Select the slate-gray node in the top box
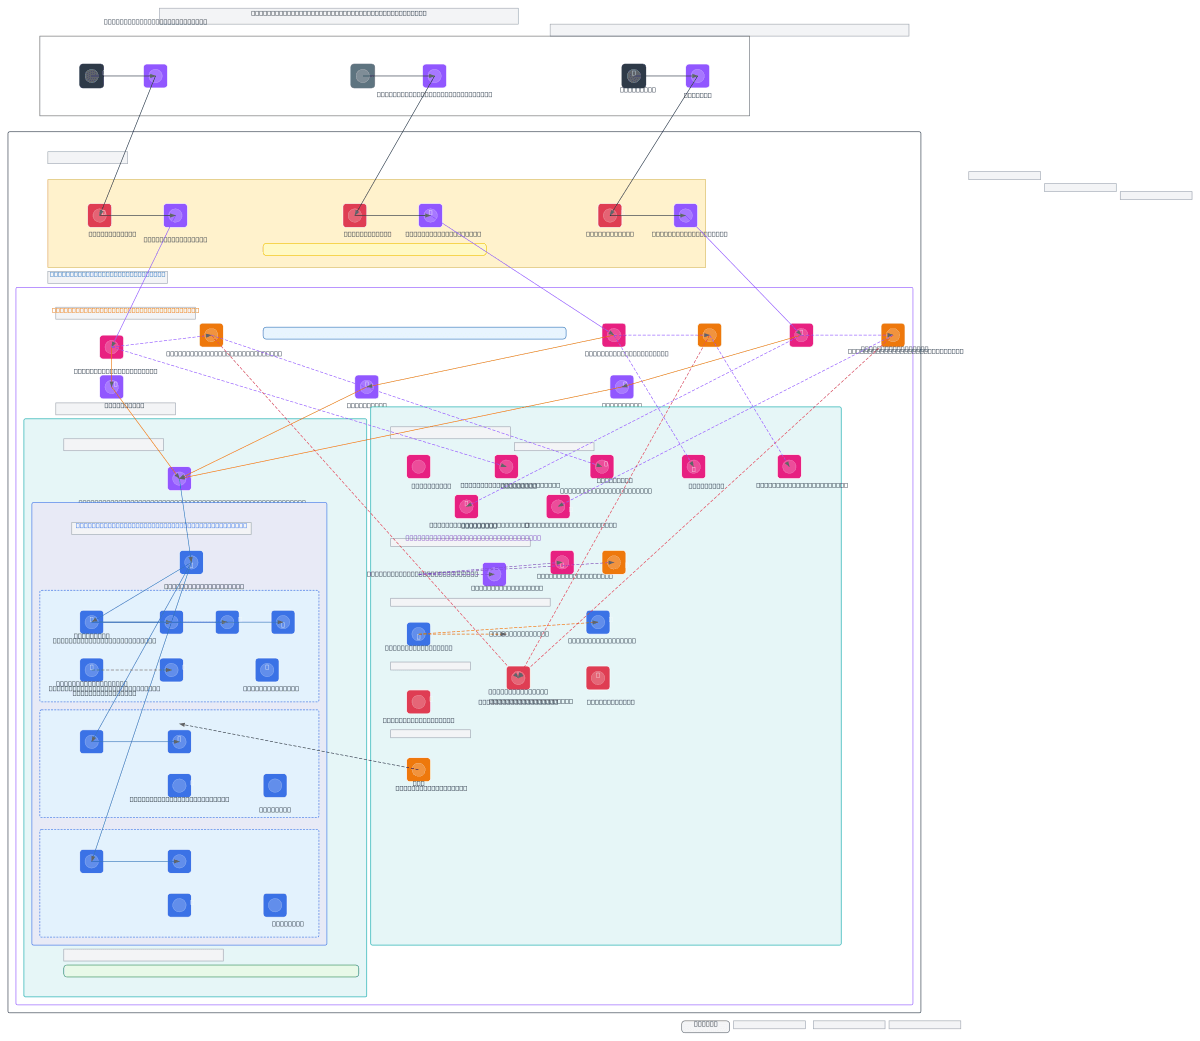 click(x=362, y=76)
